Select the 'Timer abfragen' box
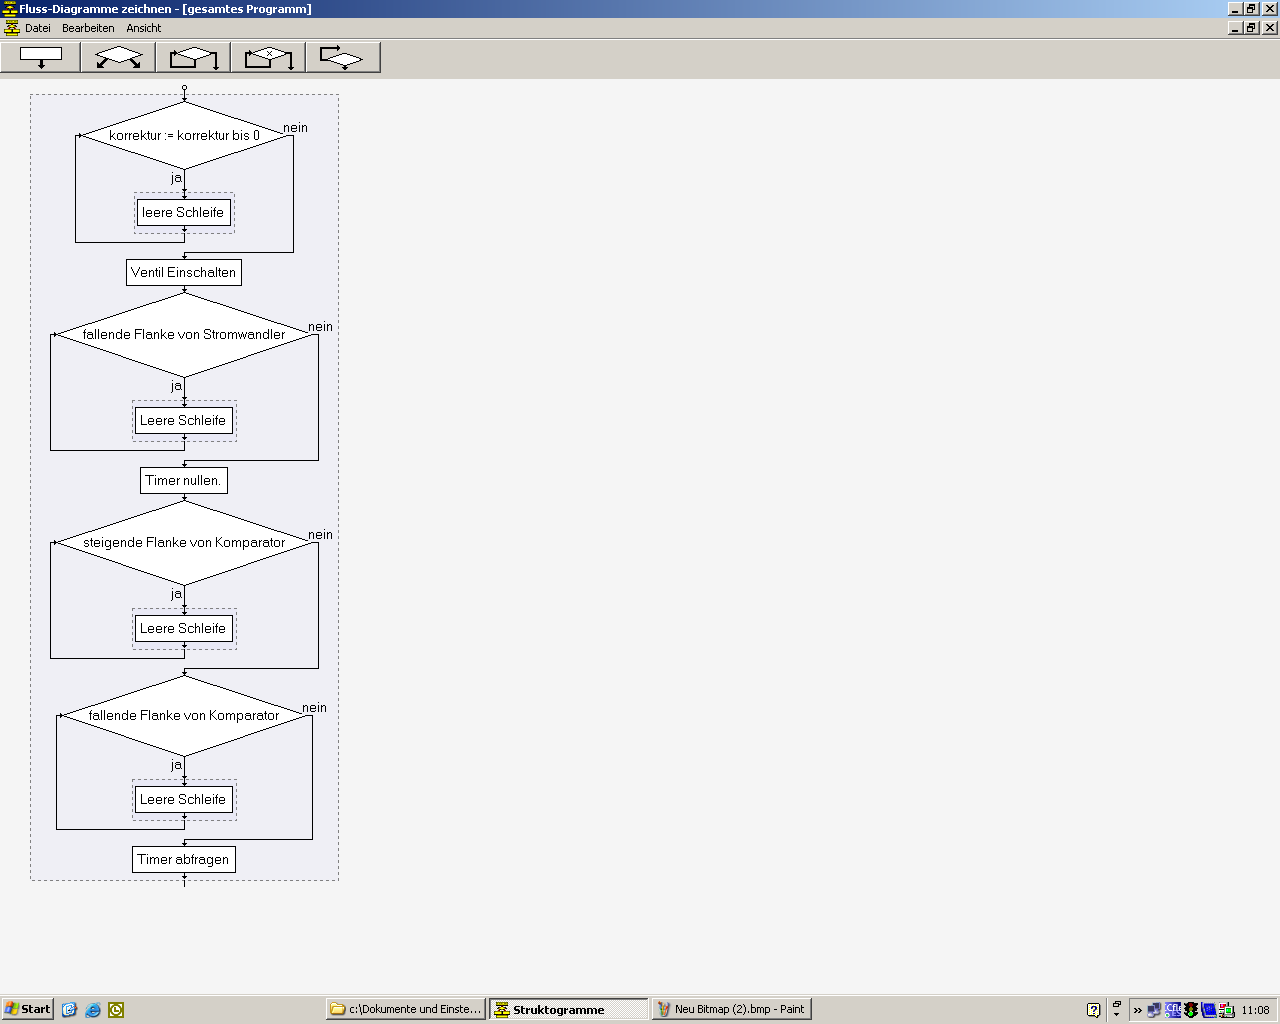Image resolution: width=1280 pixels, height=1024 pixels. click(184, 859)
